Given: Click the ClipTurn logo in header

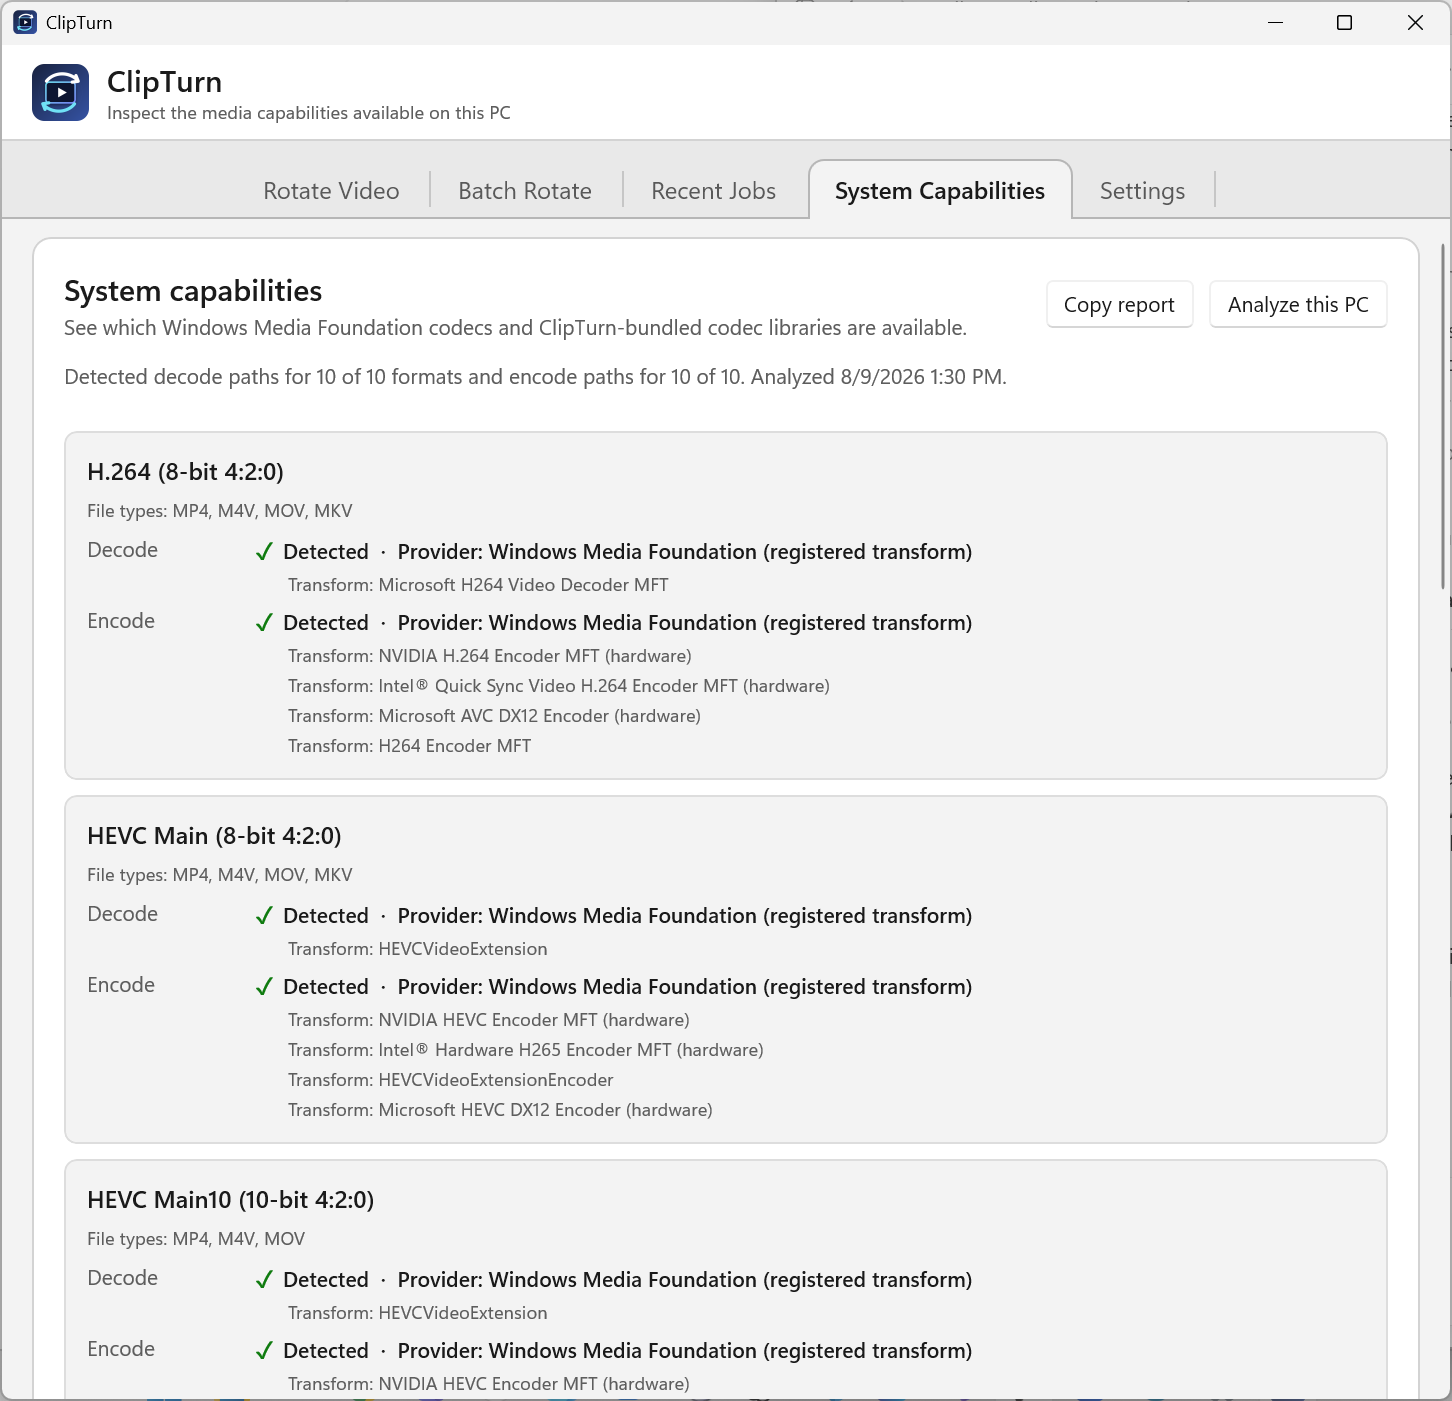Looking at the screenshot, I should (60, 92).
